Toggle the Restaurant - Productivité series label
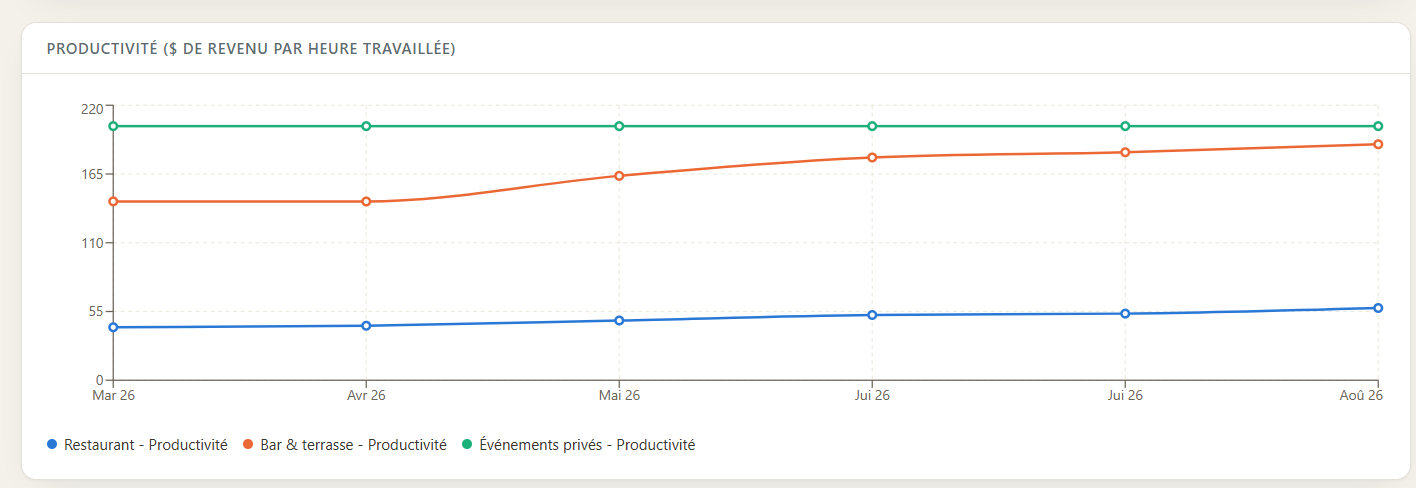 tap(146, 445)
